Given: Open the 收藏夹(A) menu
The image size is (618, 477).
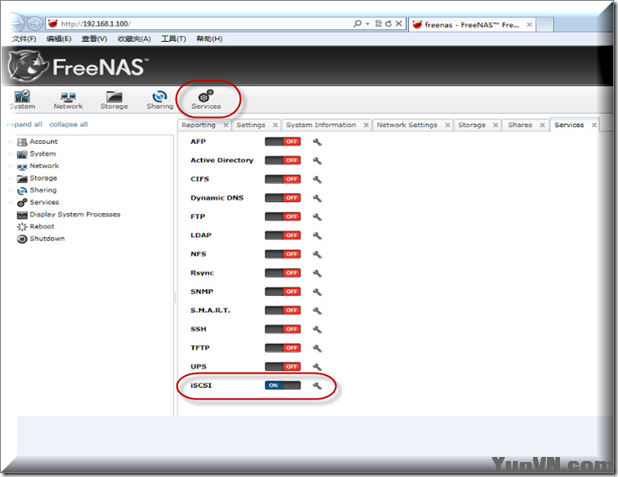Looking at the screenshot, I should coord(134,39).
